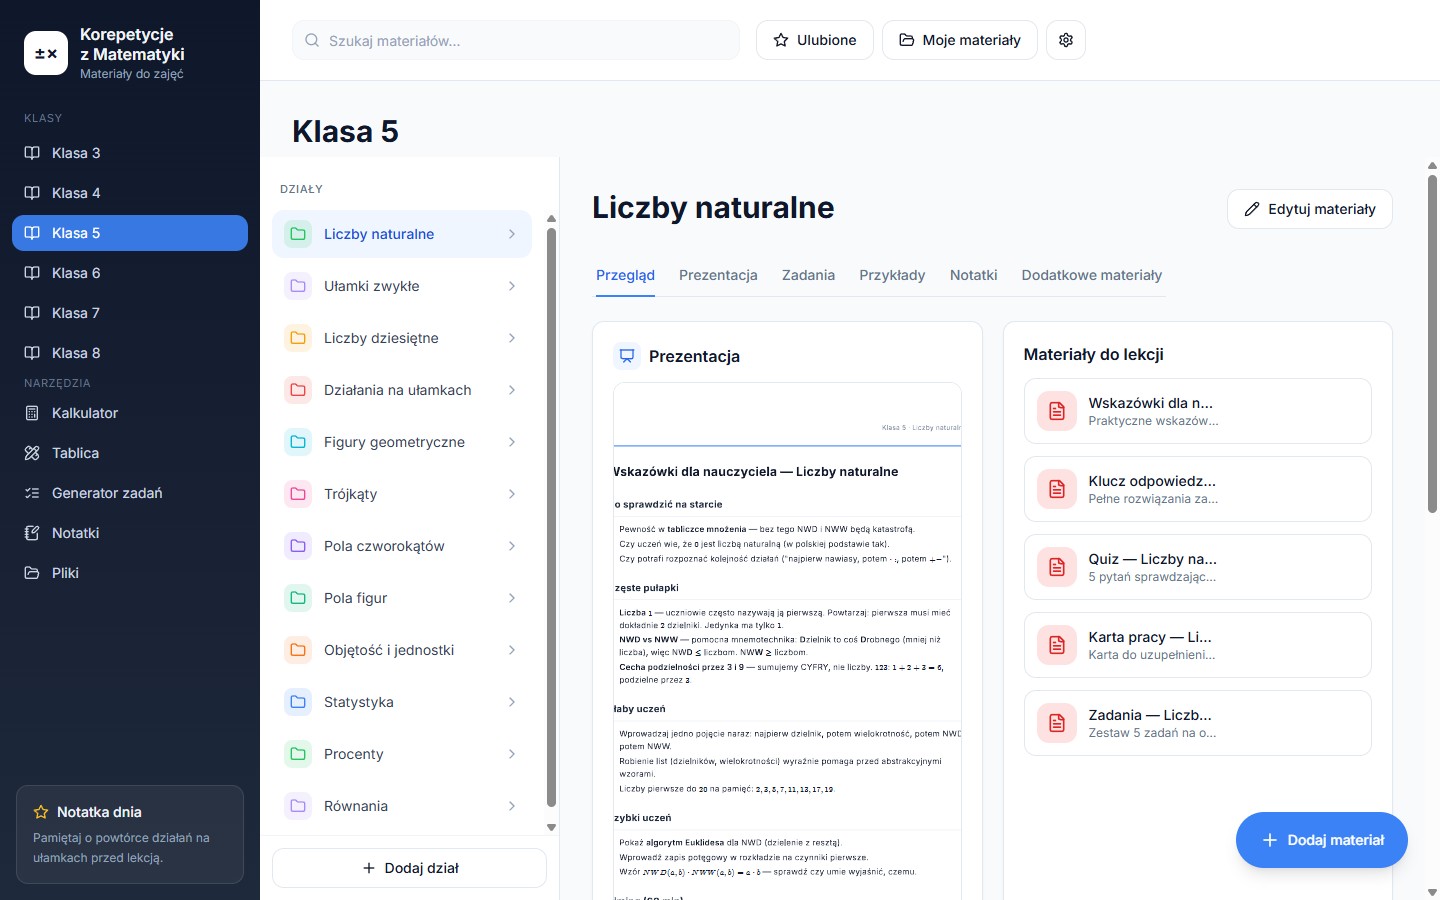Click the Quiz — Liczby na... document icon
Screen dimensions: 1440x900
[1057, 567]
